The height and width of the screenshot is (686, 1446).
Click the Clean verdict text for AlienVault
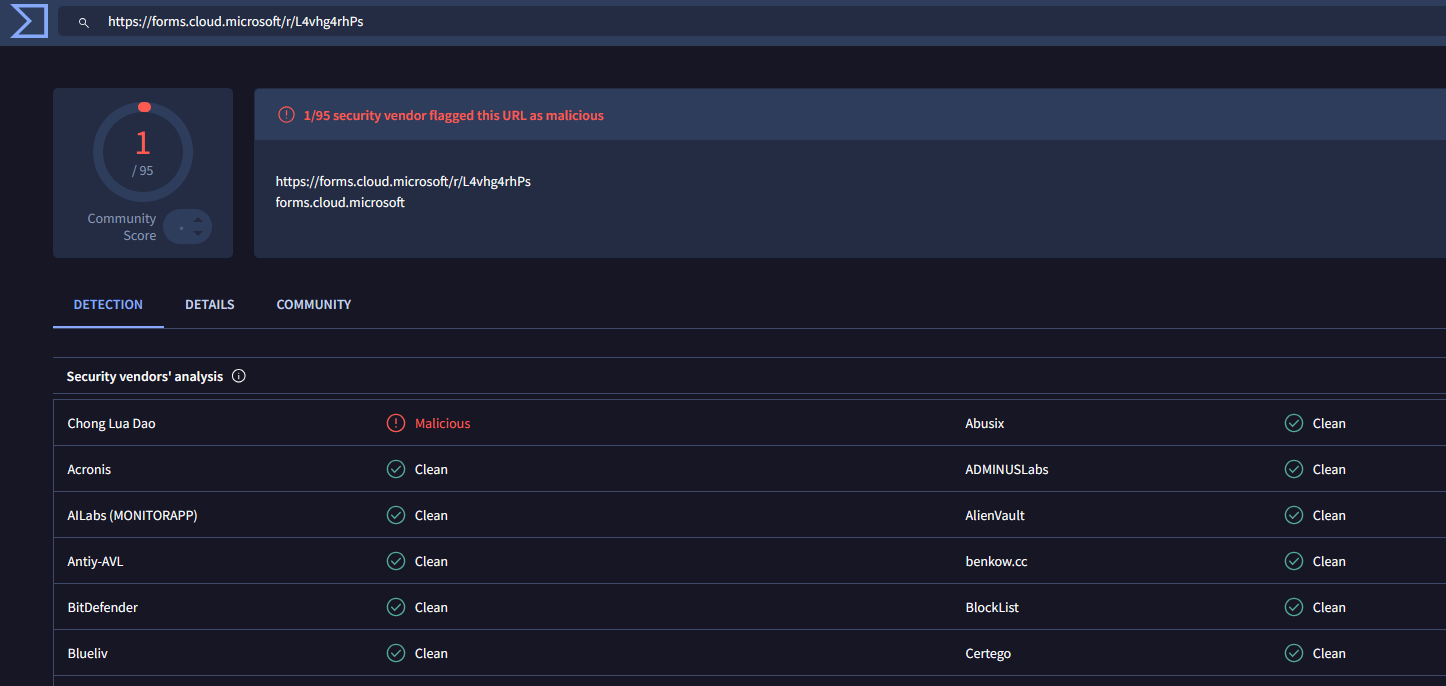(x=1329, y=515)
